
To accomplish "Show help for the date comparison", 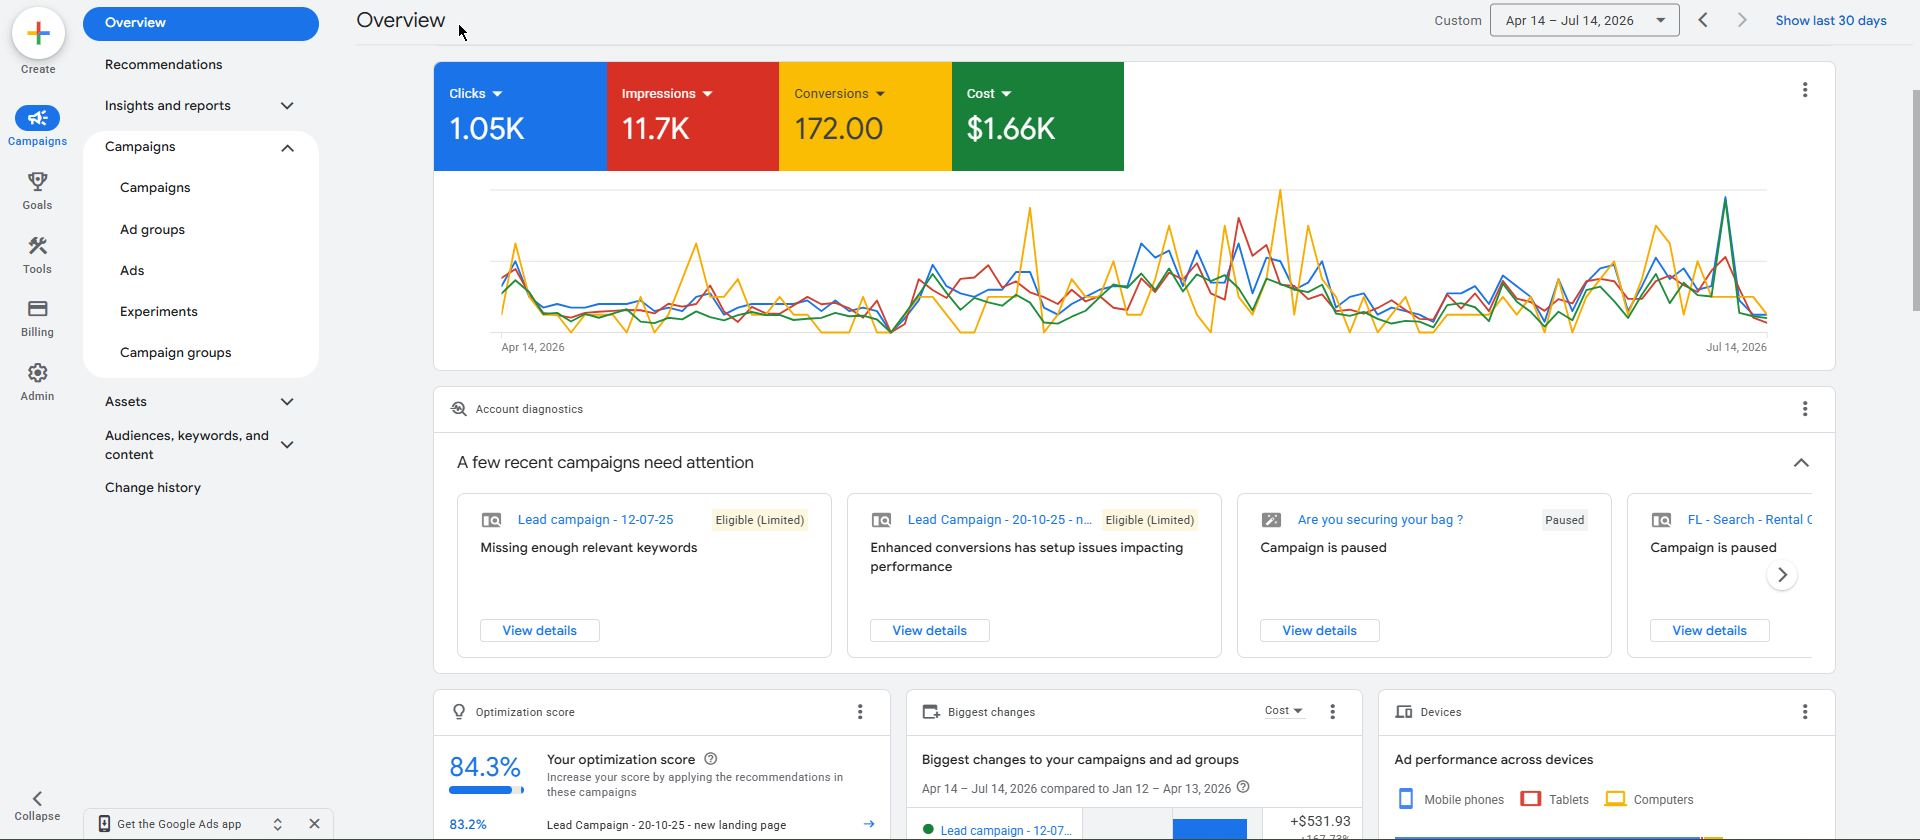I will [1243, 787].
